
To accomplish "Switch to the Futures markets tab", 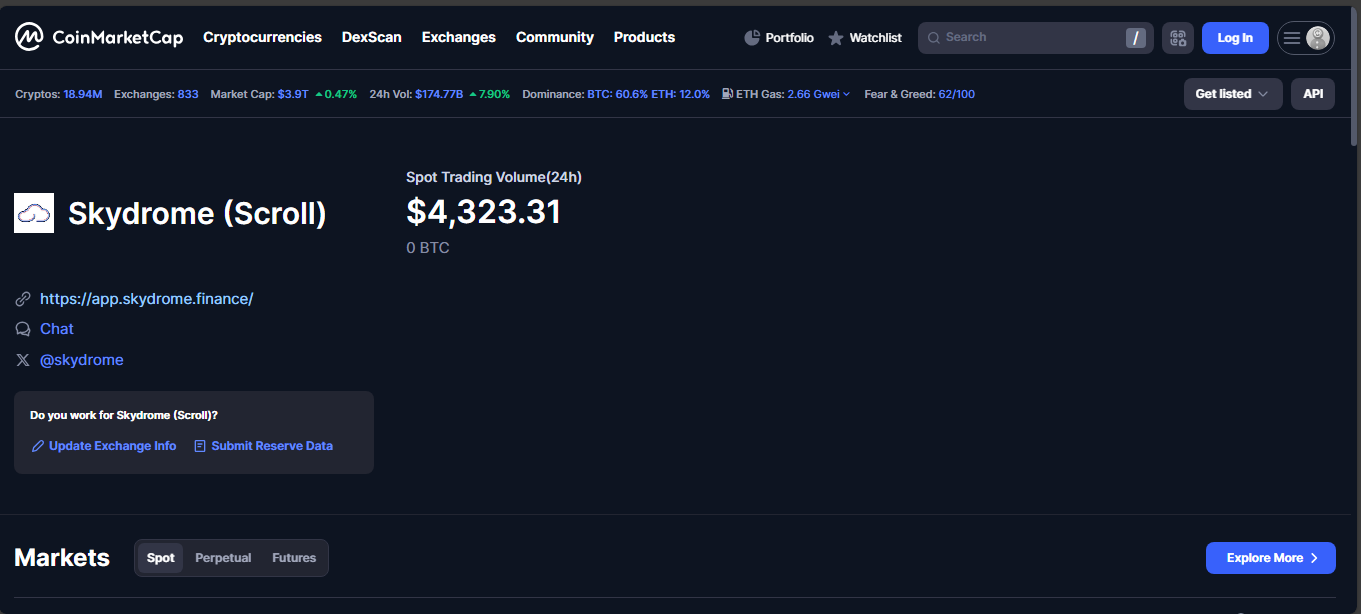I will coord(294,558).
